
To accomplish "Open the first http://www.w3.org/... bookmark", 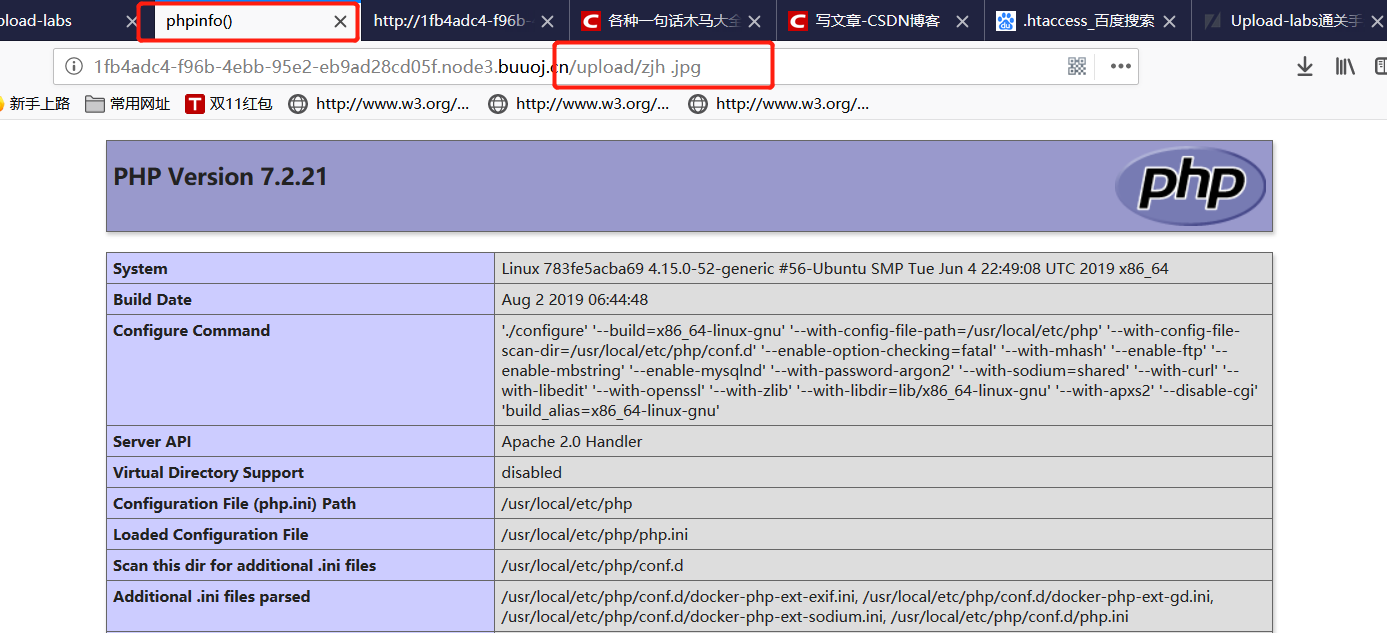I will (379, 103).
